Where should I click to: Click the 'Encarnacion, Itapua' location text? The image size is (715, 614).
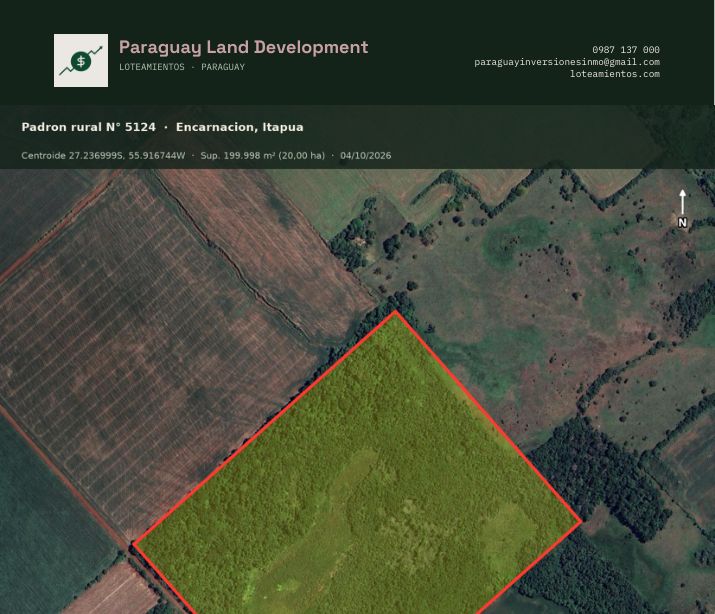point(239,127)
